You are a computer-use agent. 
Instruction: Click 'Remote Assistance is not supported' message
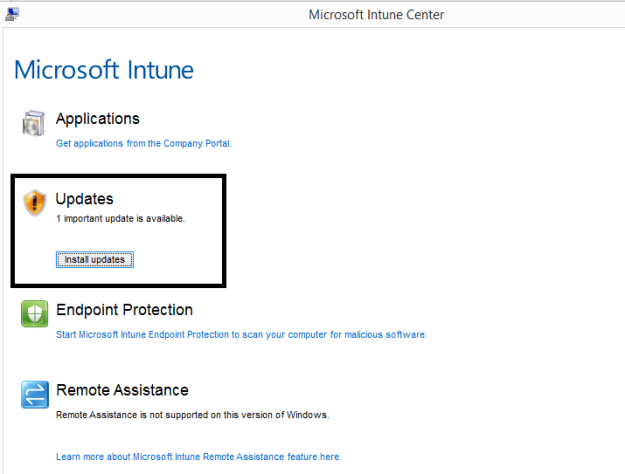[193, 415]
